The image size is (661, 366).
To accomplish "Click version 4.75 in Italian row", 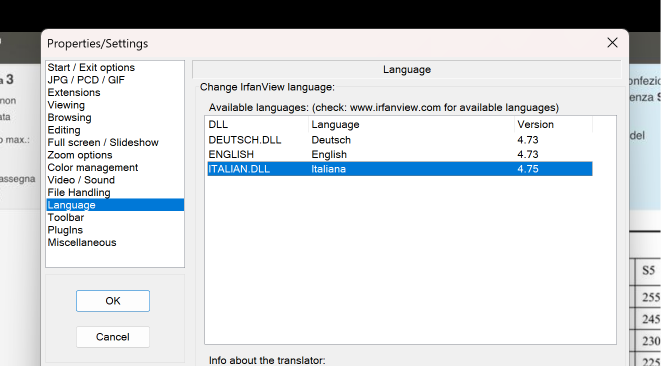I will [x=528, y=169].
